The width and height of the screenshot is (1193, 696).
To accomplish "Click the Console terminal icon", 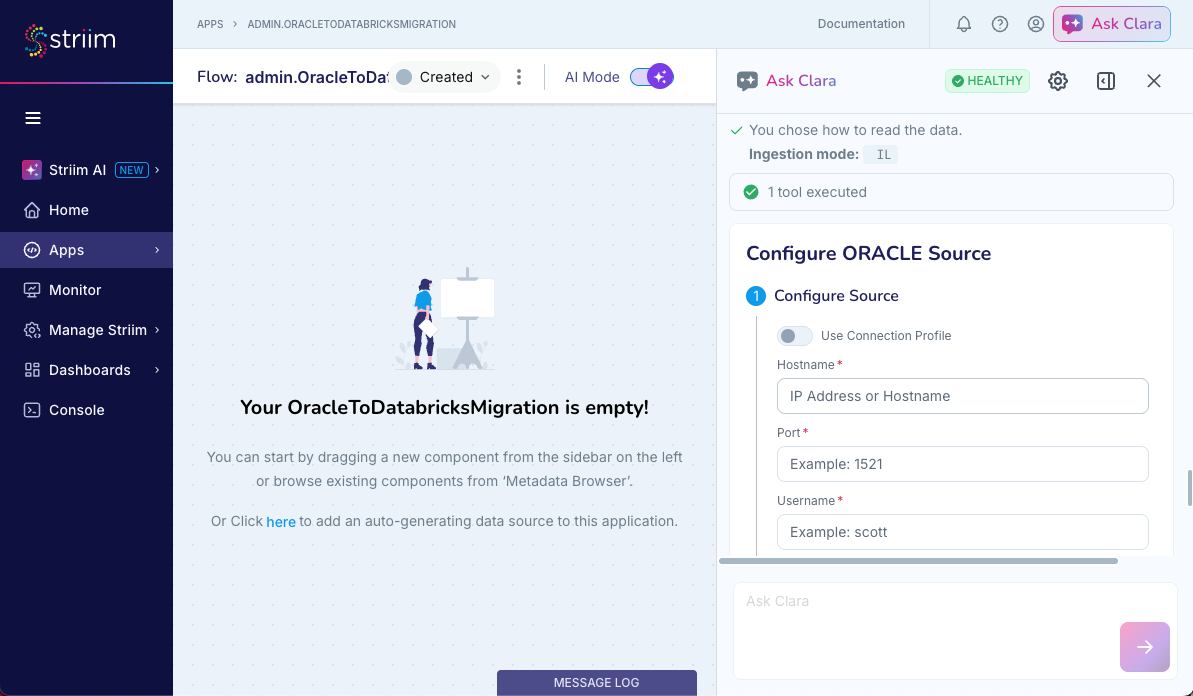I will click(x=32, y=410).
